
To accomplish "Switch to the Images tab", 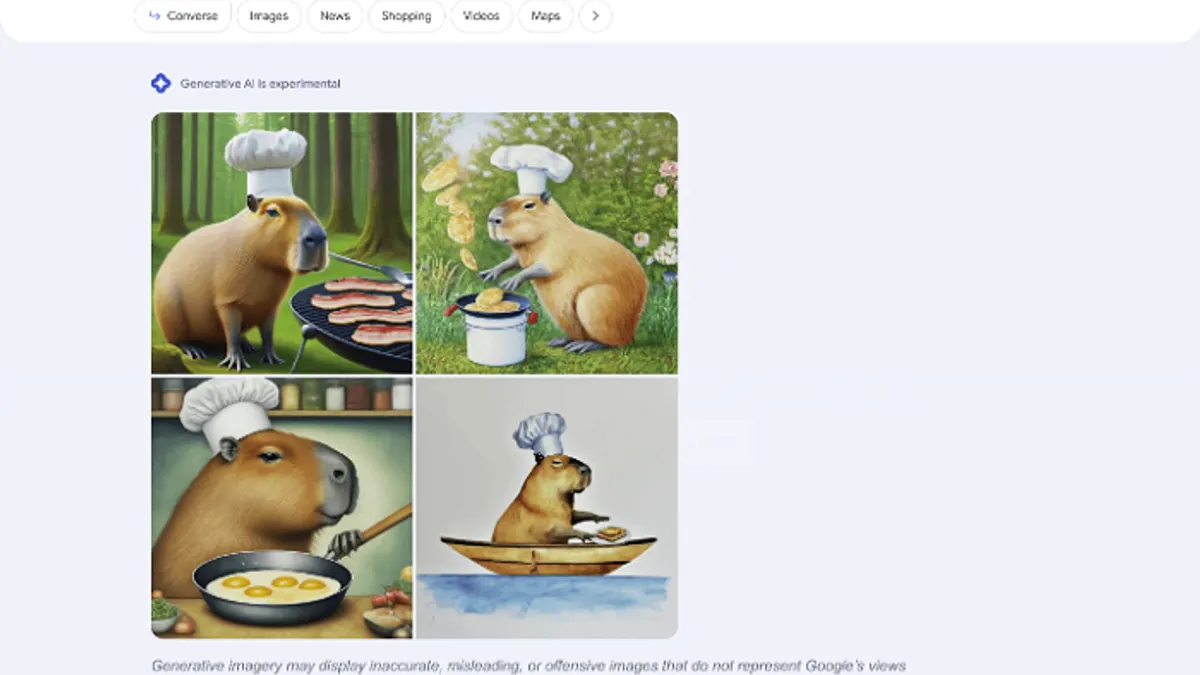I will click(269, 16).
